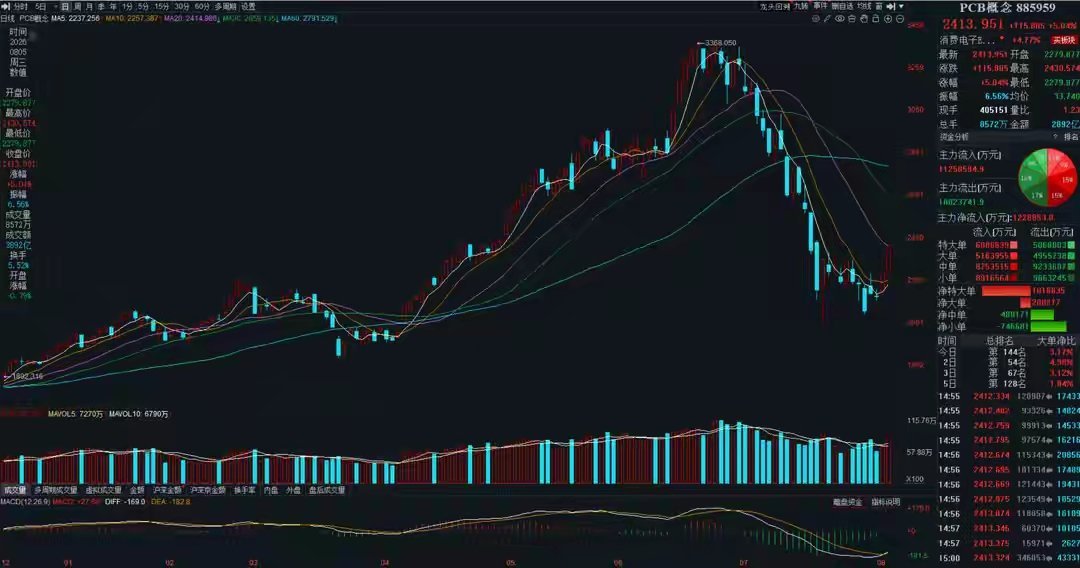Image resolution: width=1080 pixels, height=568 pixels.
Task: Switch to 换手率 indicator tab
Action: pyautogui.click(x=245, y=490)
